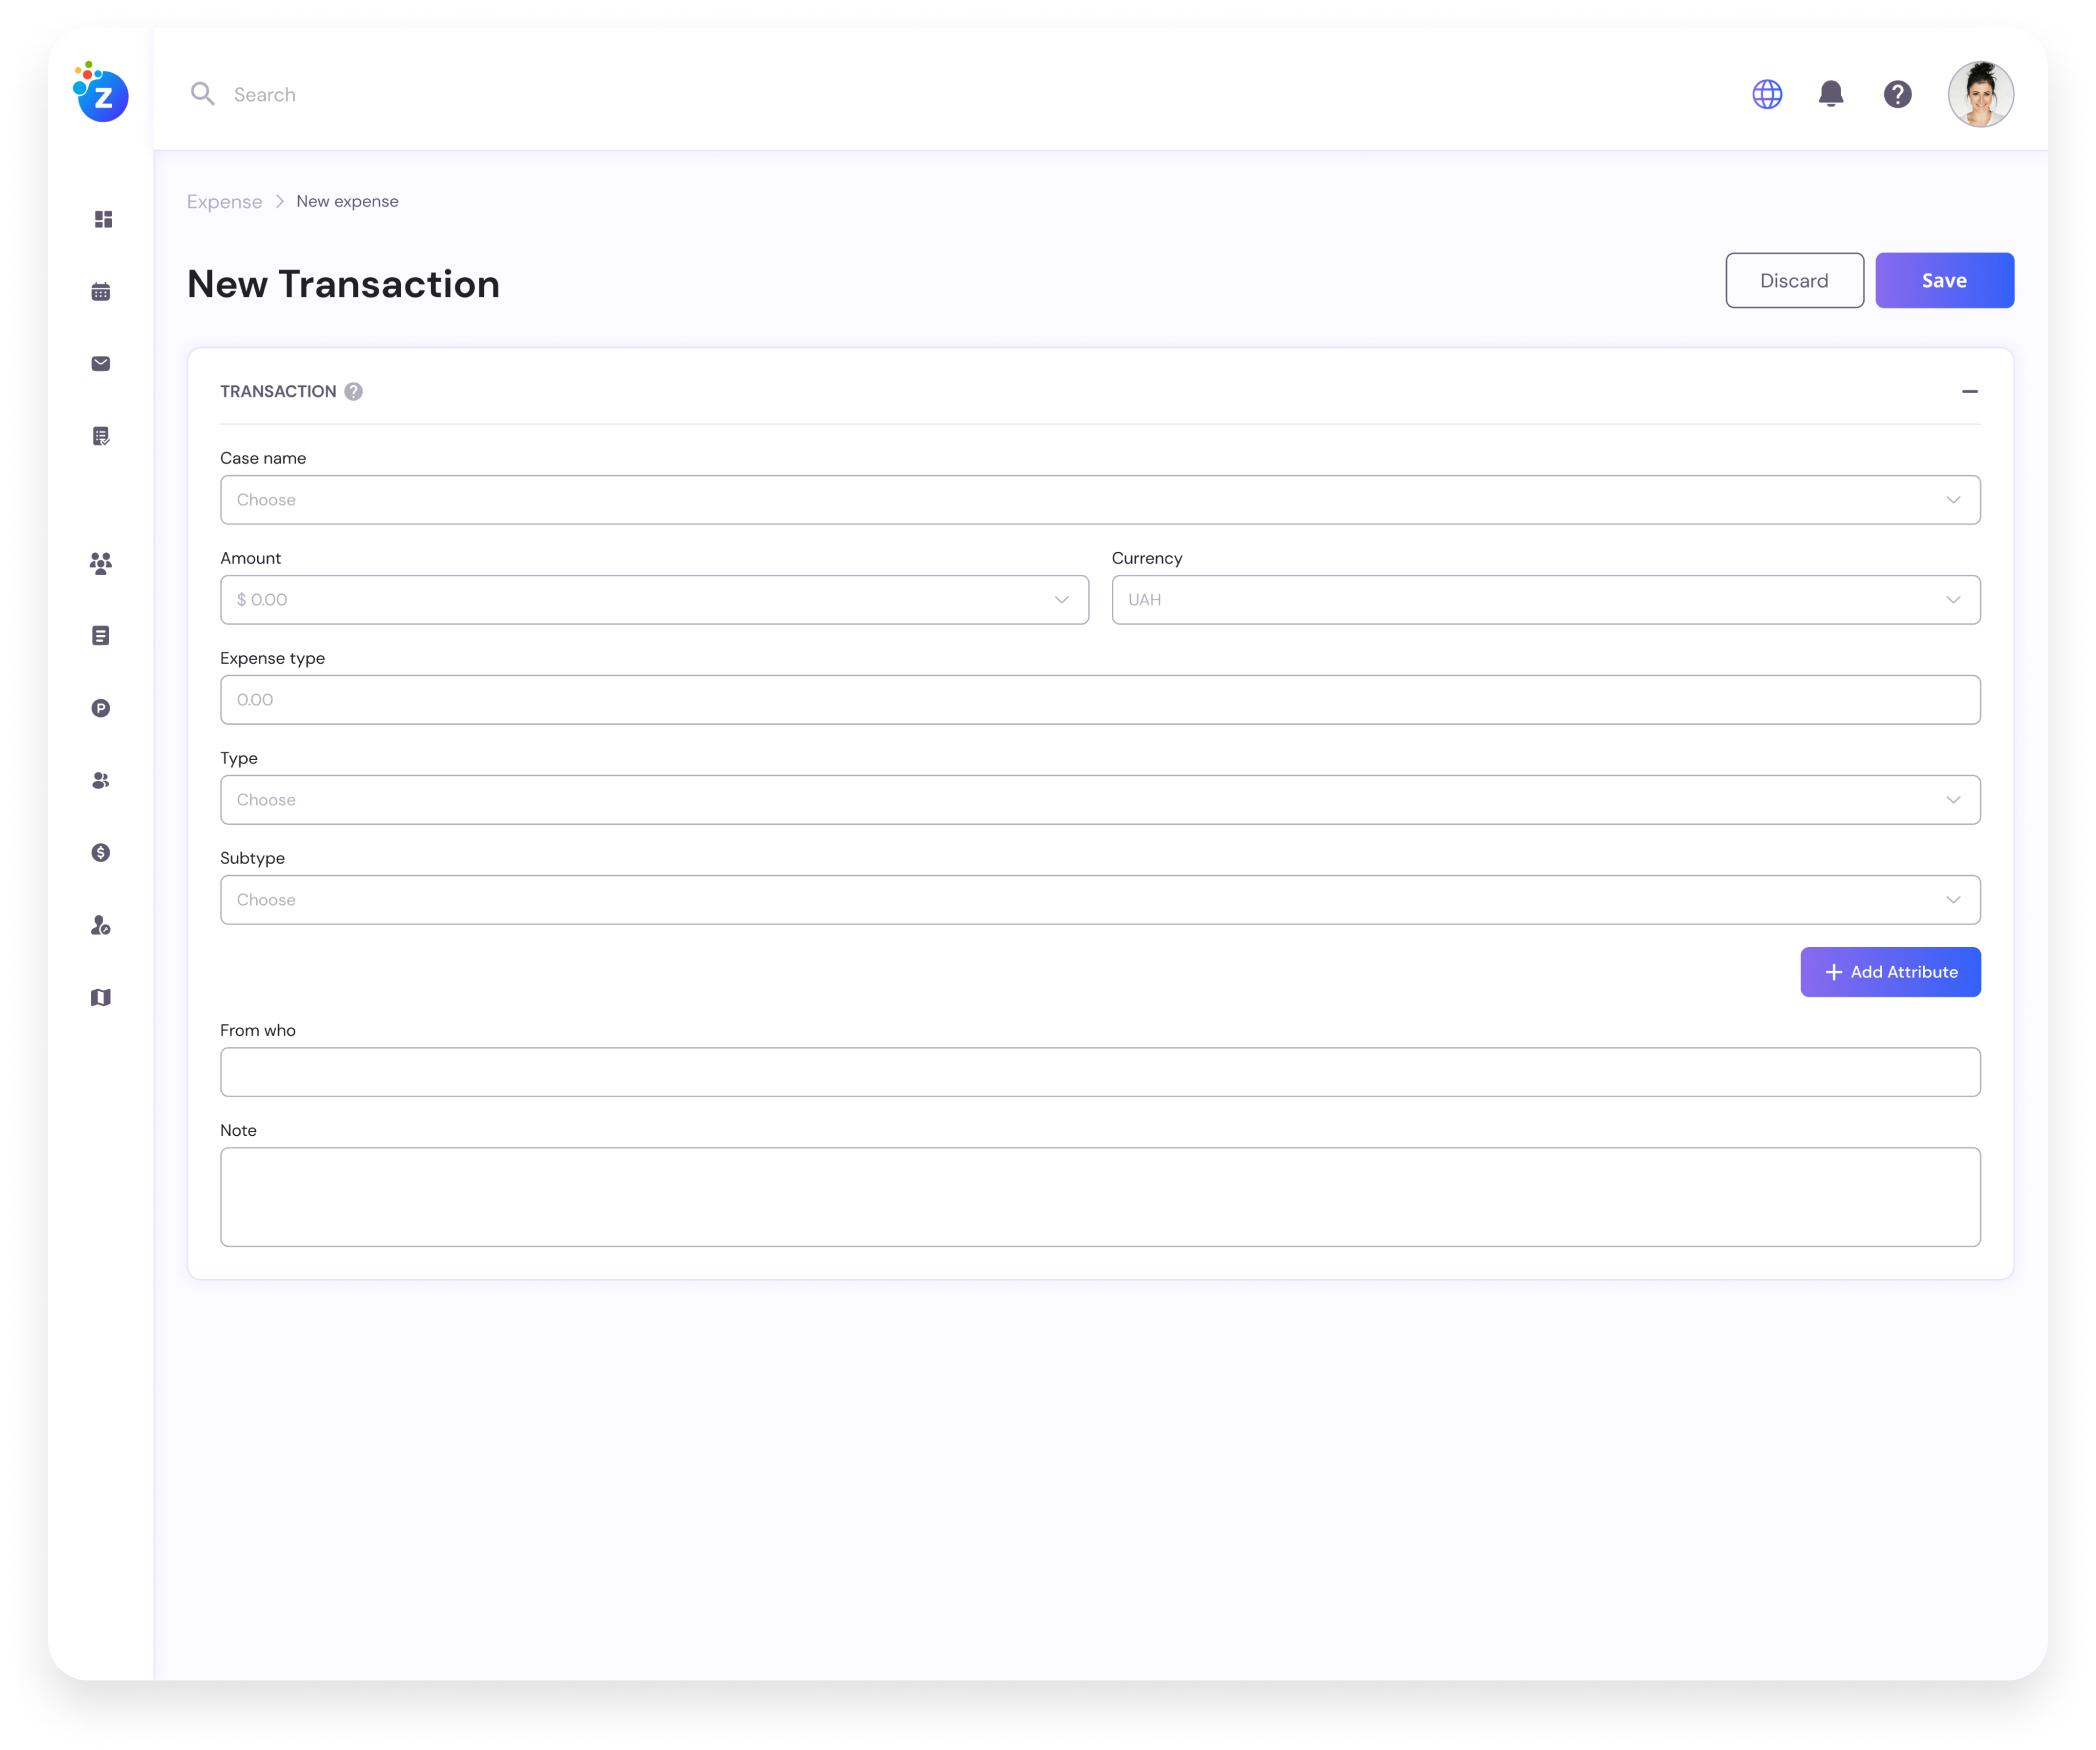Click the help question mark icon
Image resolution: width=2096 pixels, height=1750 pixels.
(1898, 92)
